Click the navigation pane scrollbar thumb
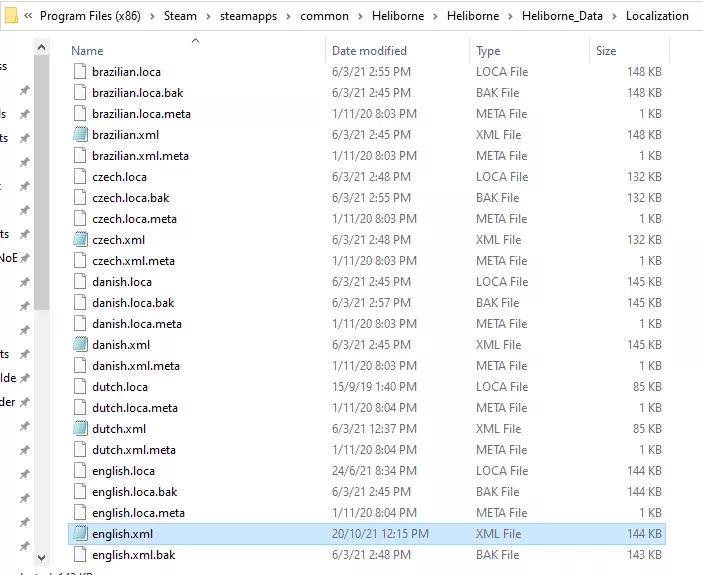The height and width of the screenshot is (575, 703). pos(41,182)
